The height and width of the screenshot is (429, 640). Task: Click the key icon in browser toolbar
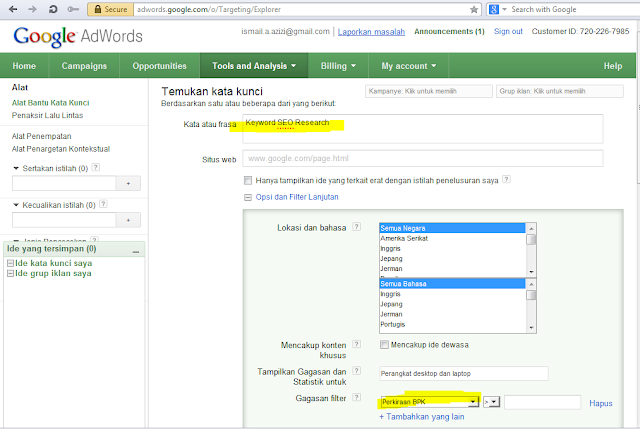tap(73, 9)
